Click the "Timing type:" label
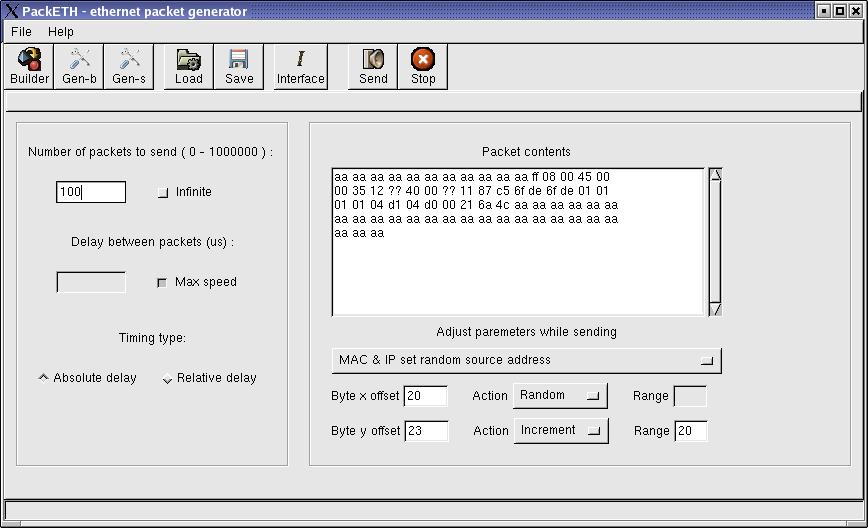Image resolution: width=868 pixels, height=528 pixels. 152,338
